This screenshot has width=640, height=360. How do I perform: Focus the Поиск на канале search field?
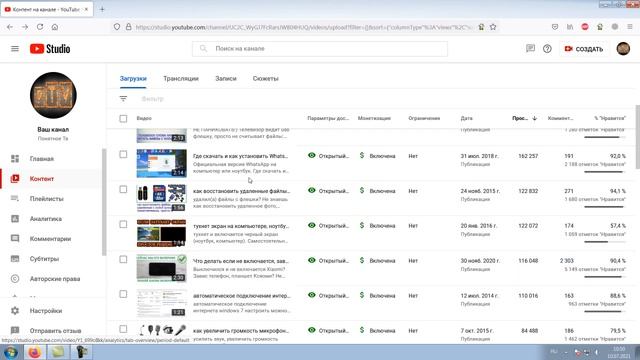click(x=320, y=49)
